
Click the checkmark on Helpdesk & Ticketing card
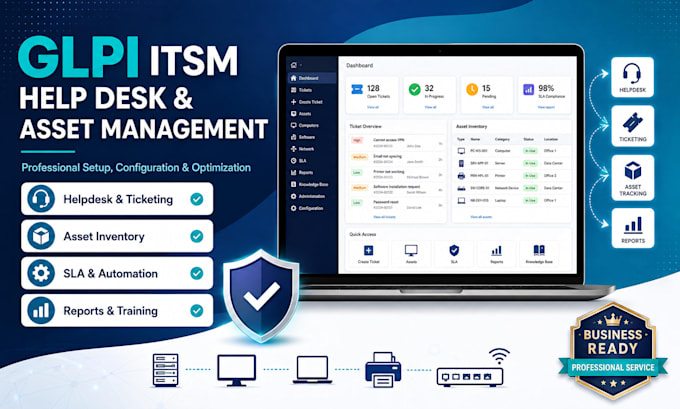pyautogui.click(x=197, y=199)
